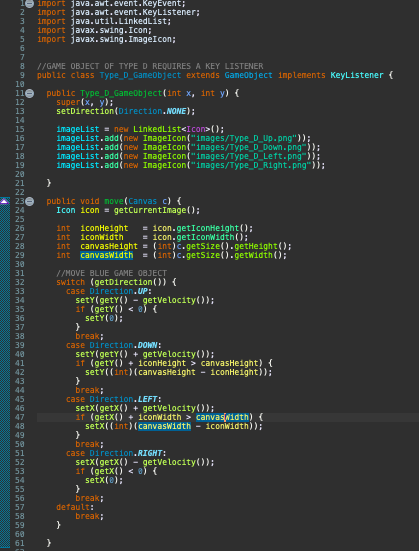Click highlighted canvasWidth declaration on line 29

[107, 255]
